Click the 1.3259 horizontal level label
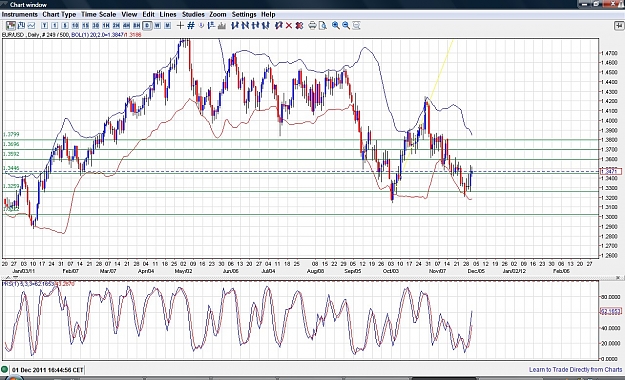Image resolution: width=625 pixels, height=380 pixels. click(11, 186)
